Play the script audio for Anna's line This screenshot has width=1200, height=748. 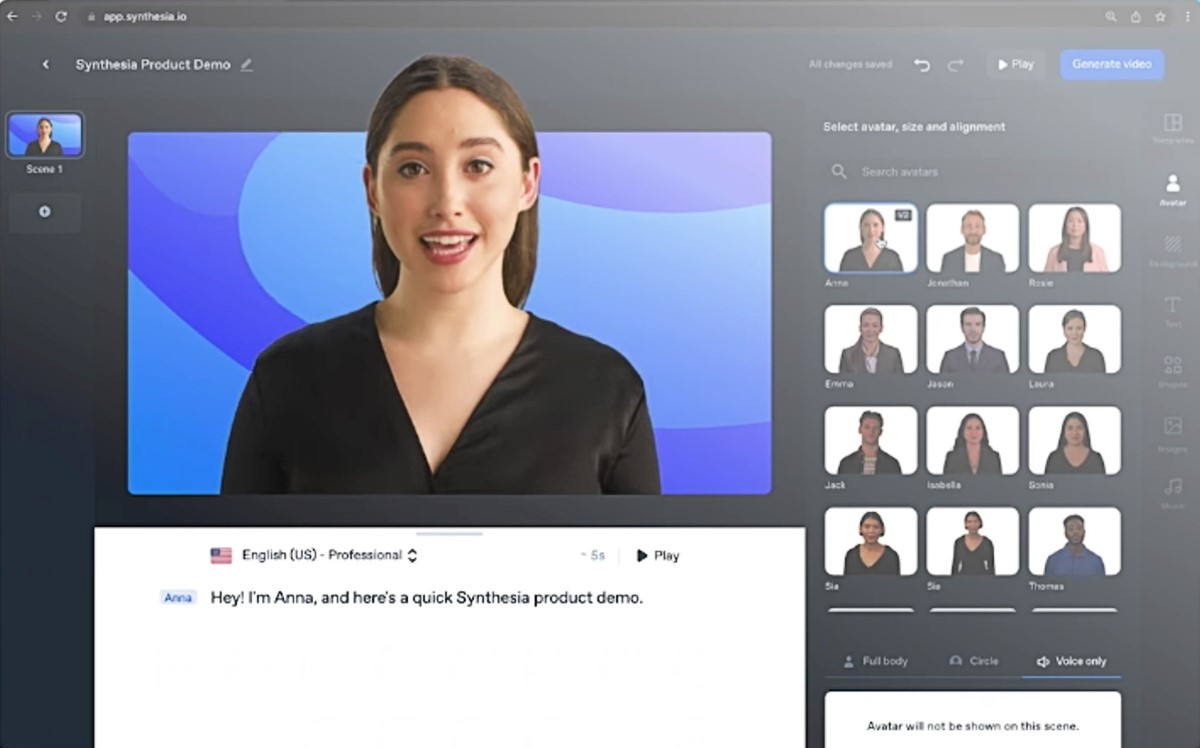(657, 556)
